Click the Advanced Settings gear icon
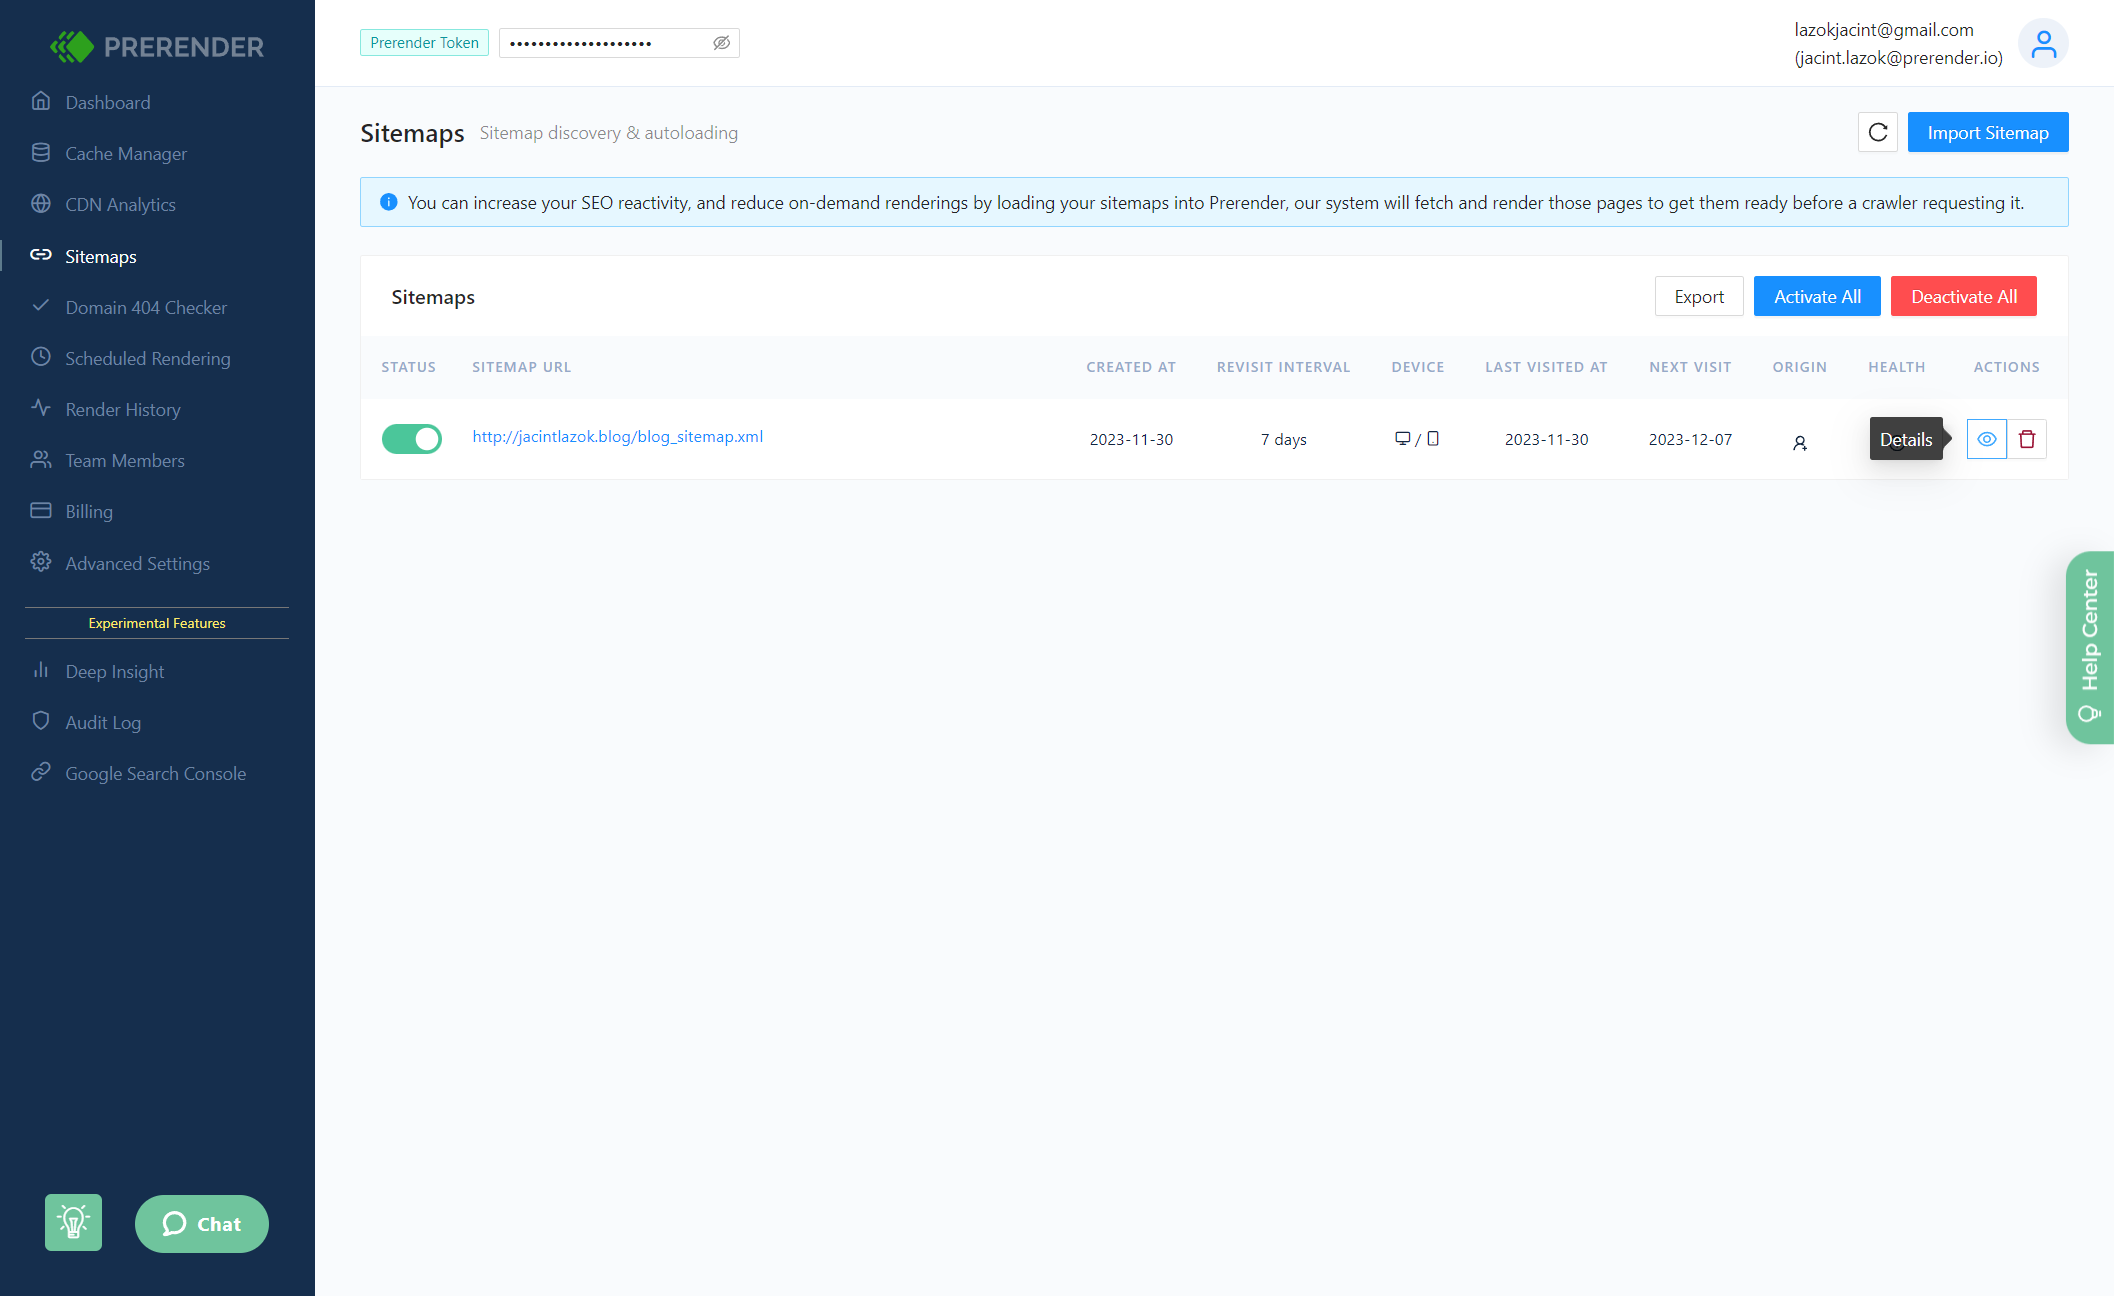 coord(41,561)
